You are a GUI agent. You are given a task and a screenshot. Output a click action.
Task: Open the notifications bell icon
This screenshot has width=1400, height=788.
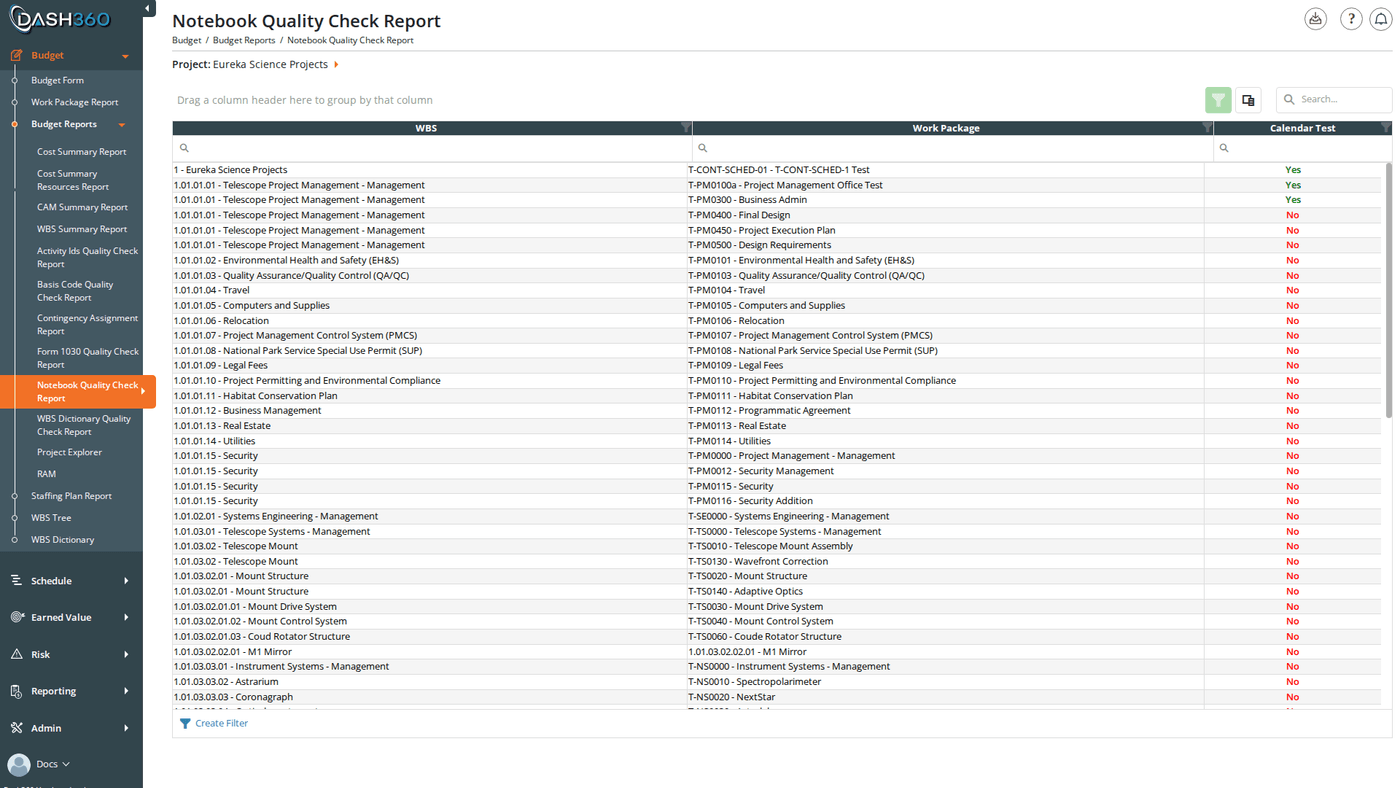pyautogui.click(x=1381, y=19)
